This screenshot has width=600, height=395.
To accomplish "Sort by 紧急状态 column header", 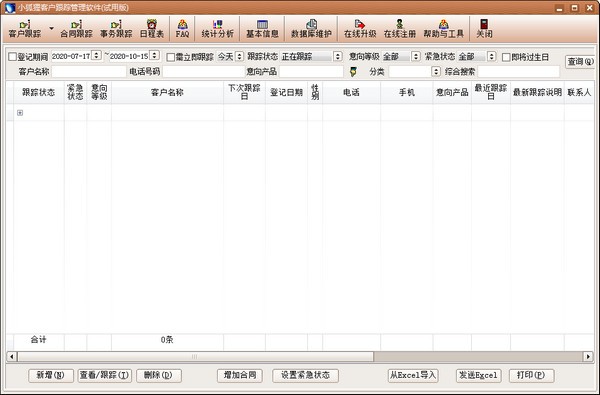I will click(75, 92).
